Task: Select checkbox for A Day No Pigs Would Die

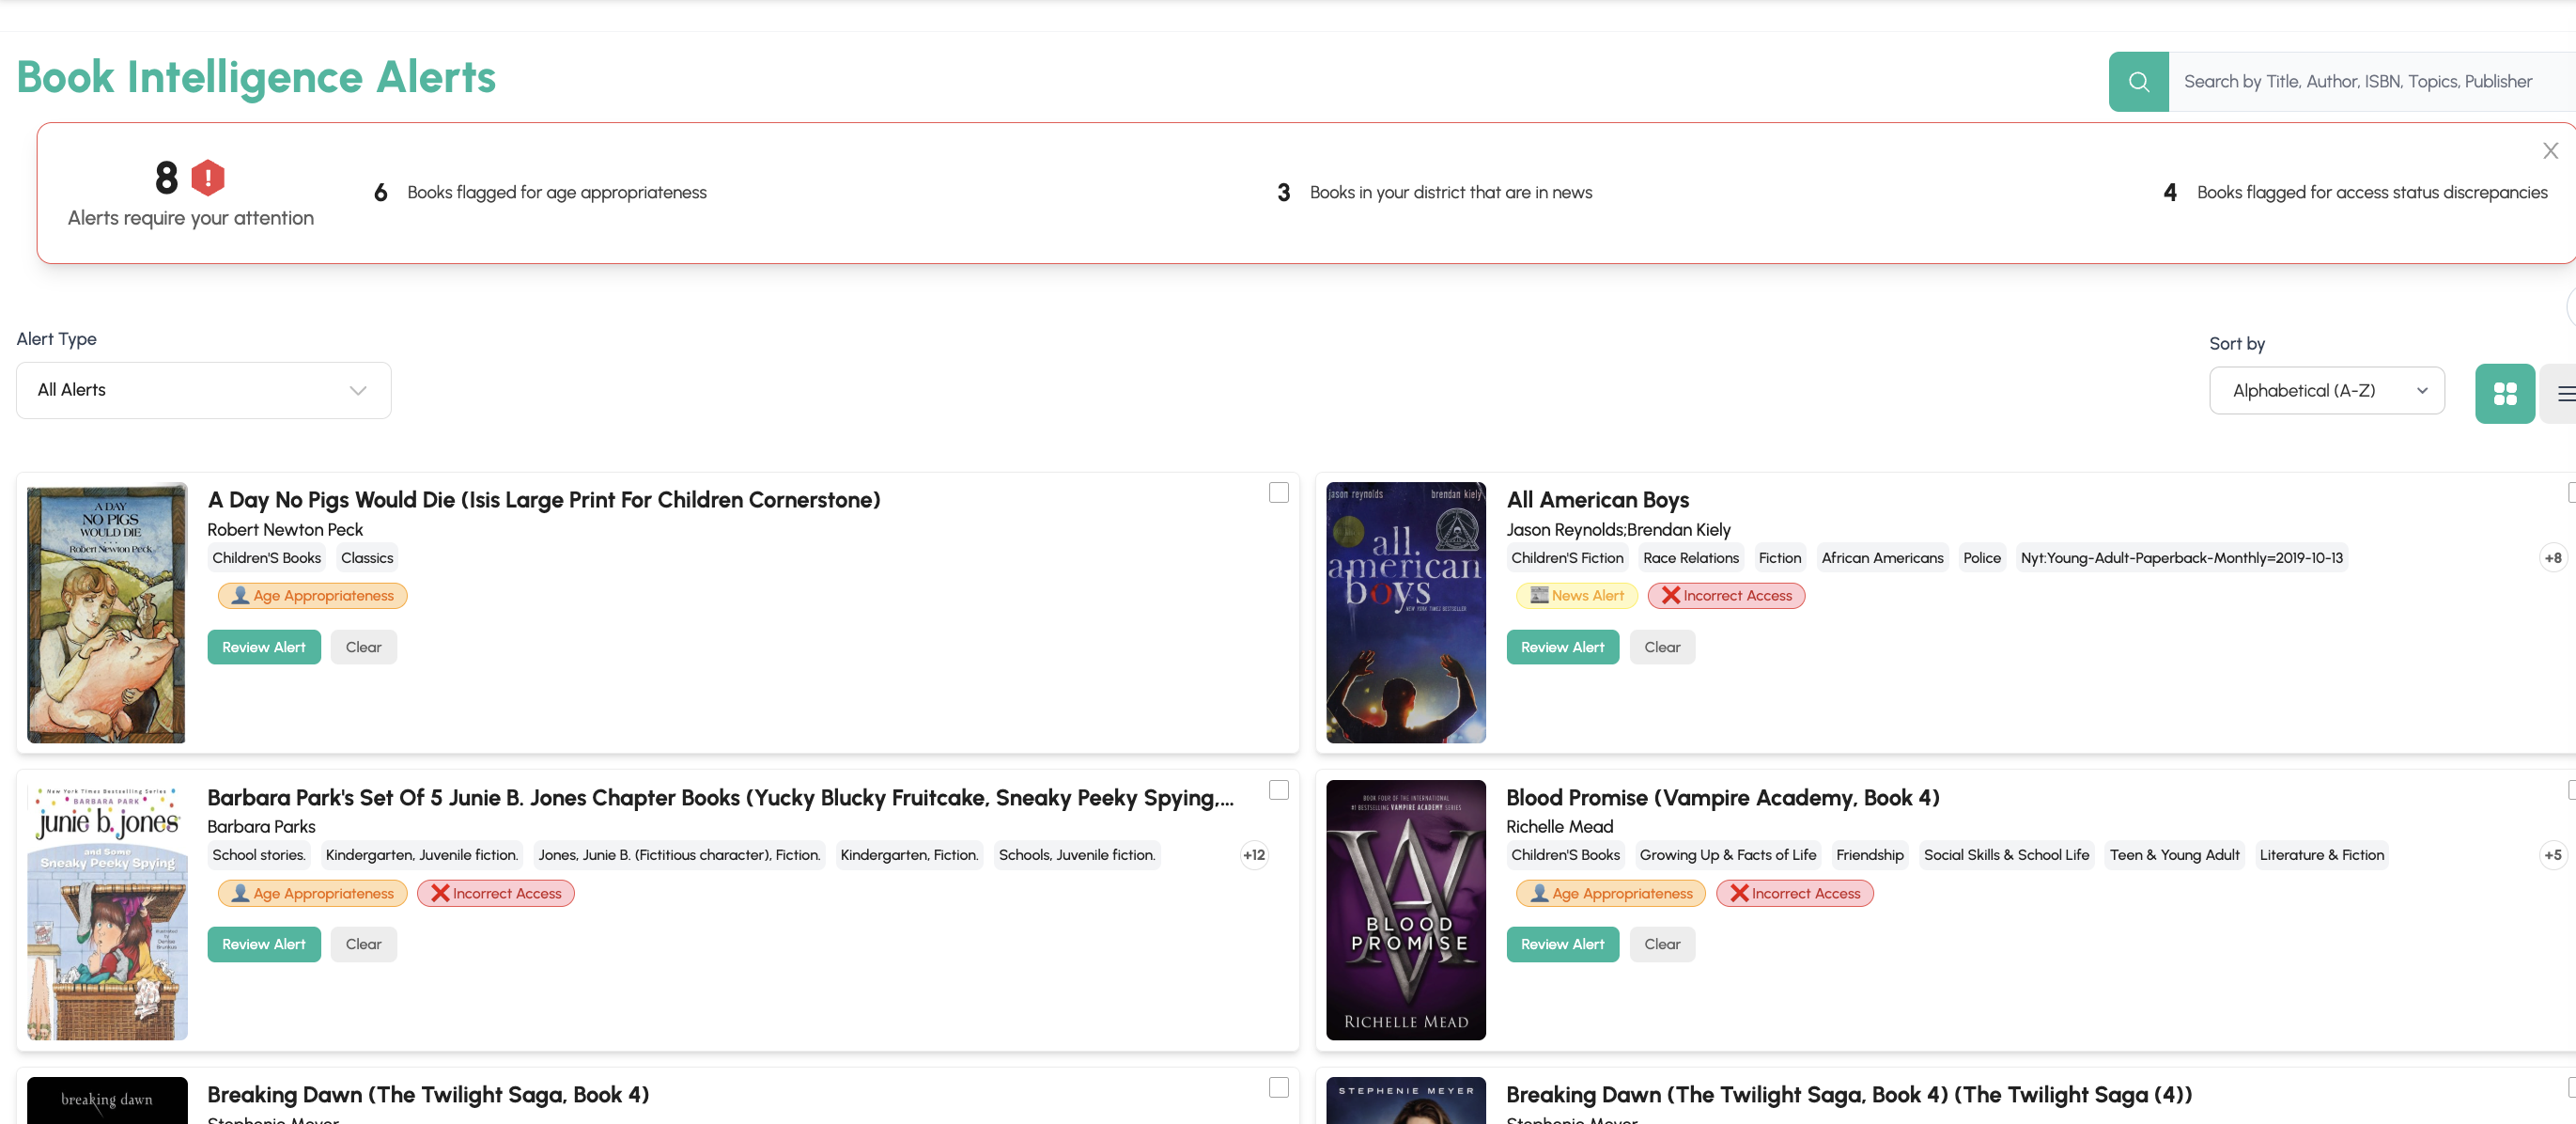Action: click(1278, 493)
